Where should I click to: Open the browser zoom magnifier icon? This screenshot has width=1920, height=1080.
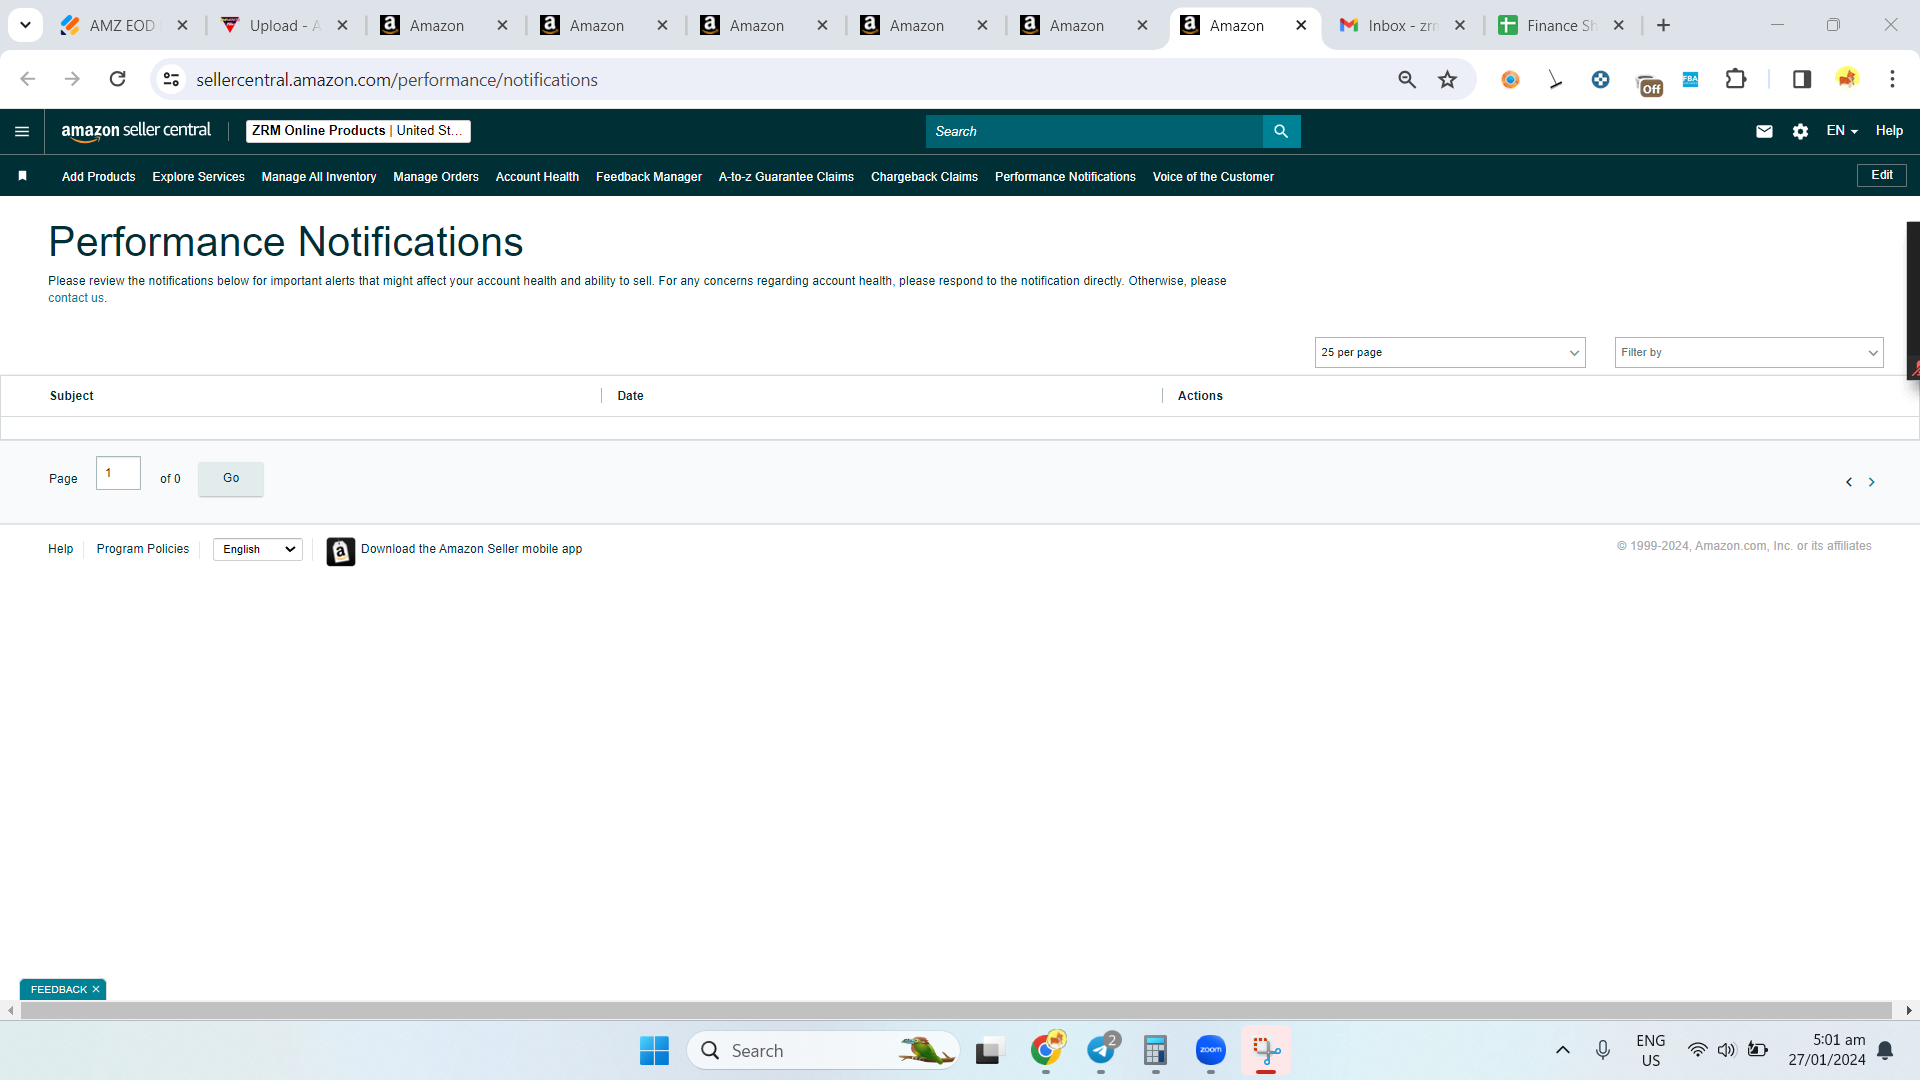tap(1407, 79)
